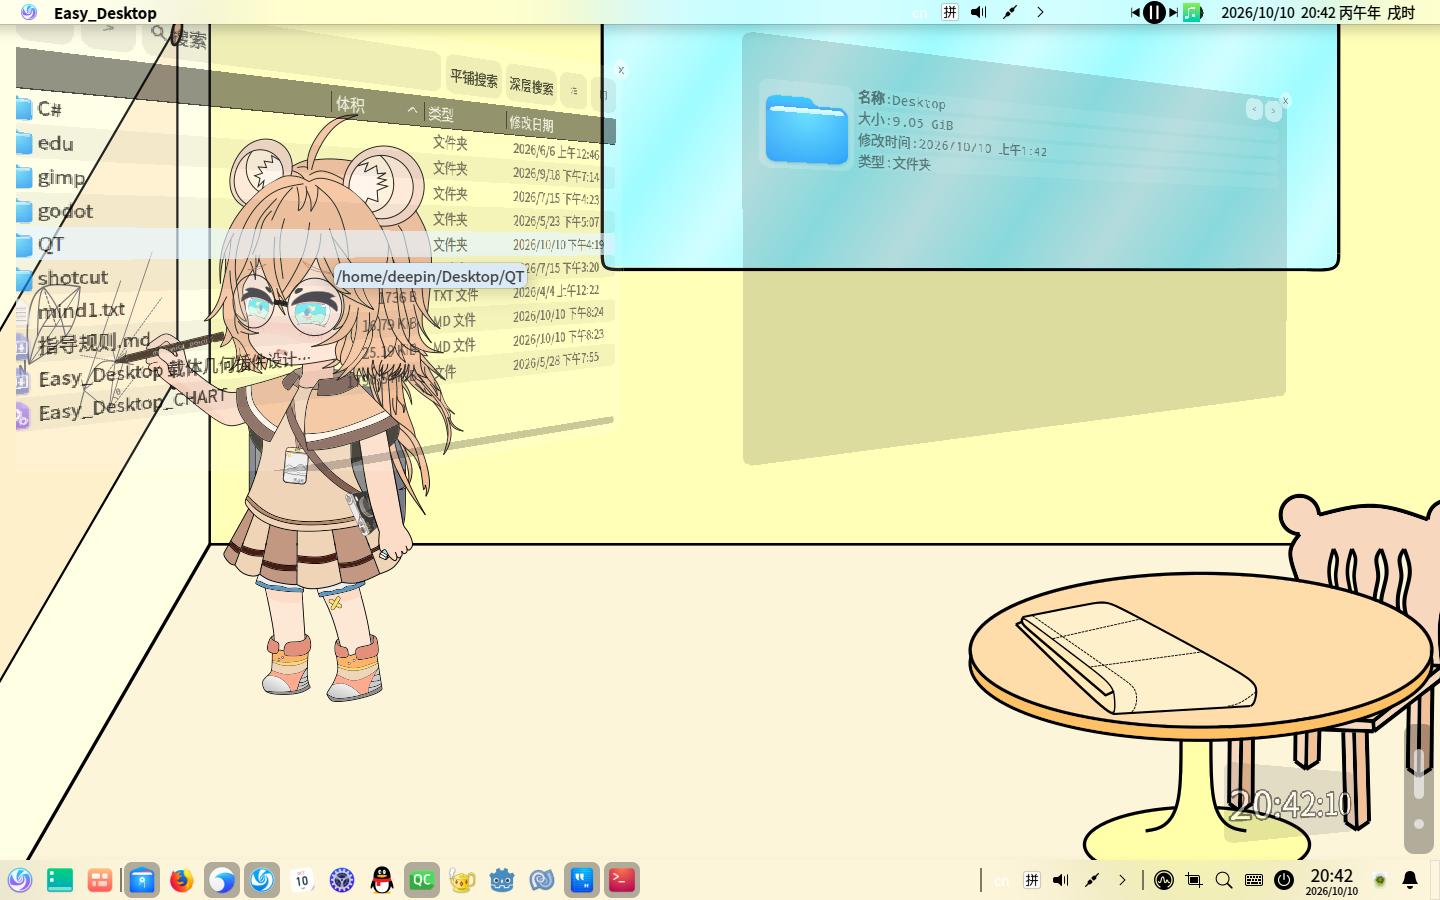
Task: Skip to the next track in top bar
Action: [1174, 12]
